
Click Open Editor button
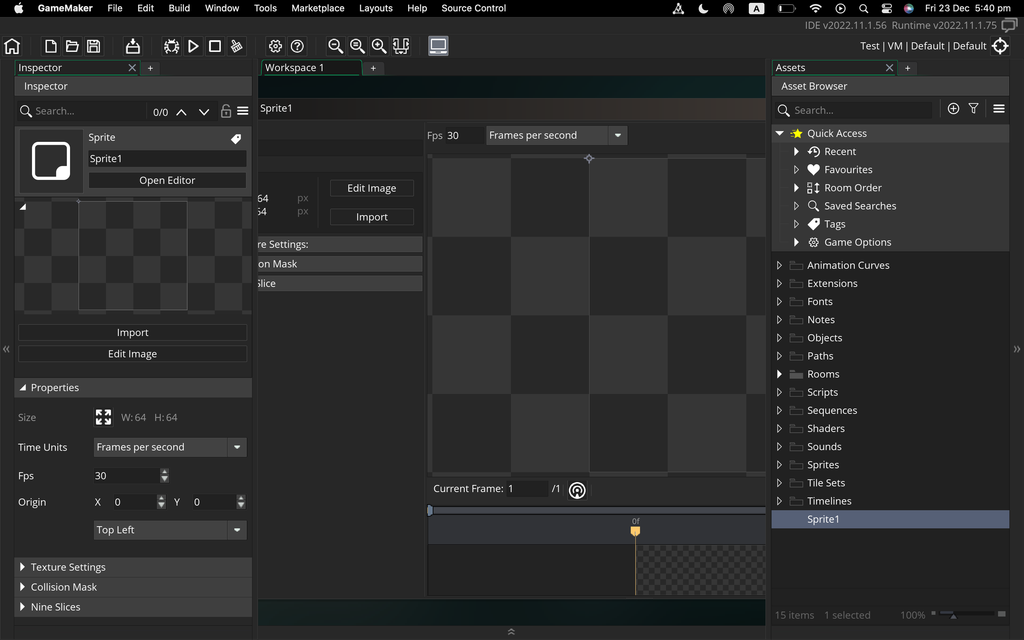pos(167,180)
